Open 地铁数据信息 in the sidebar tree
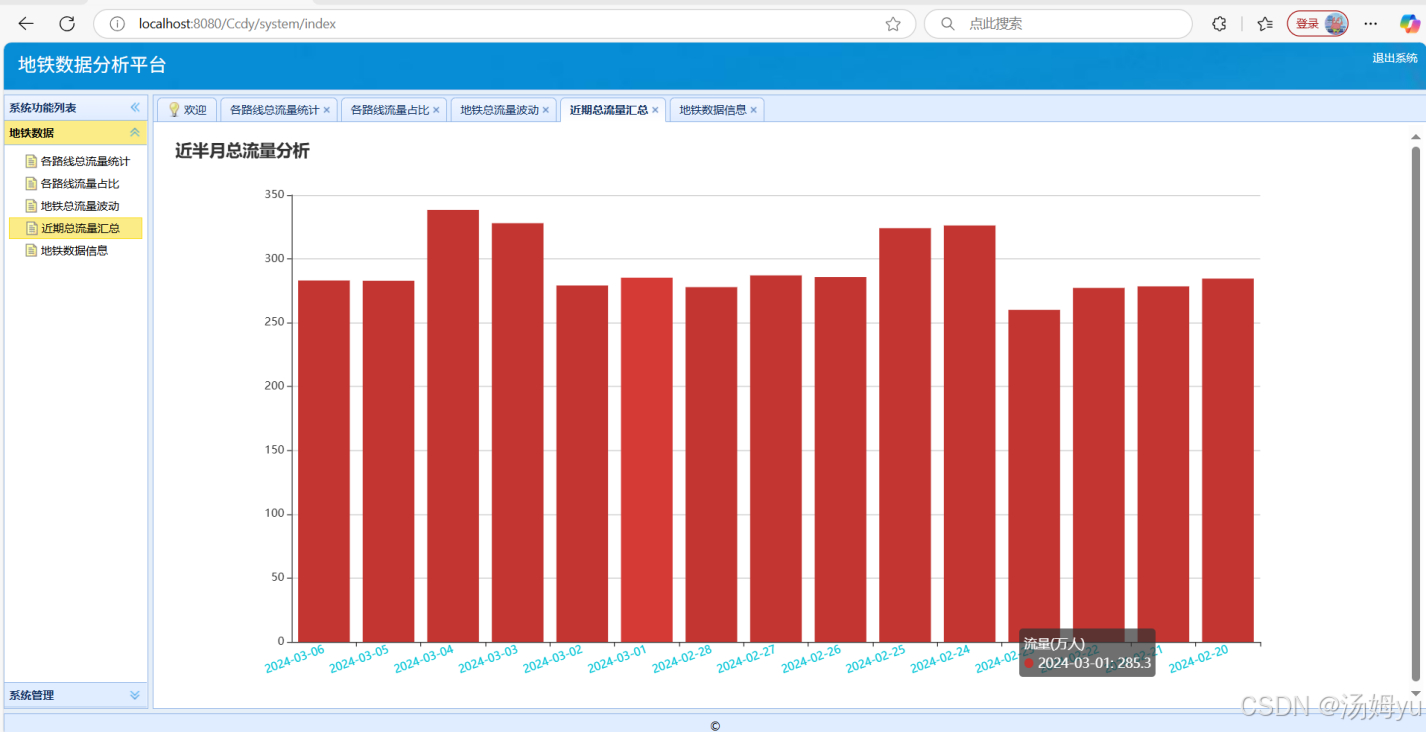 point(74,251)
